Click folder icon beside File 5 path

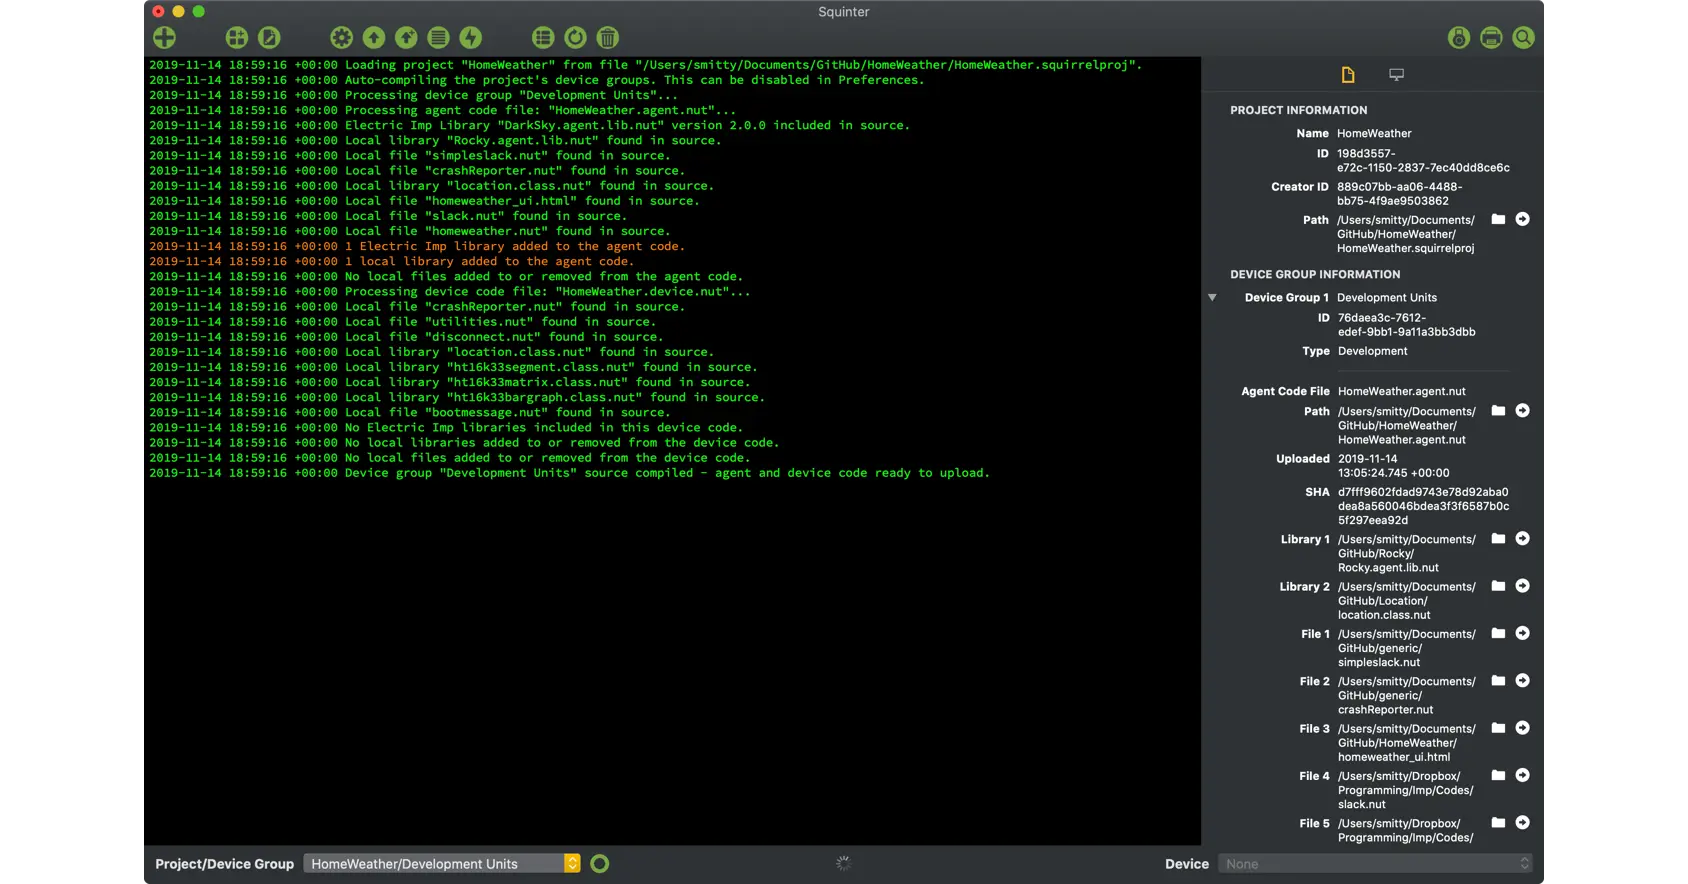tap(1498, 823)
